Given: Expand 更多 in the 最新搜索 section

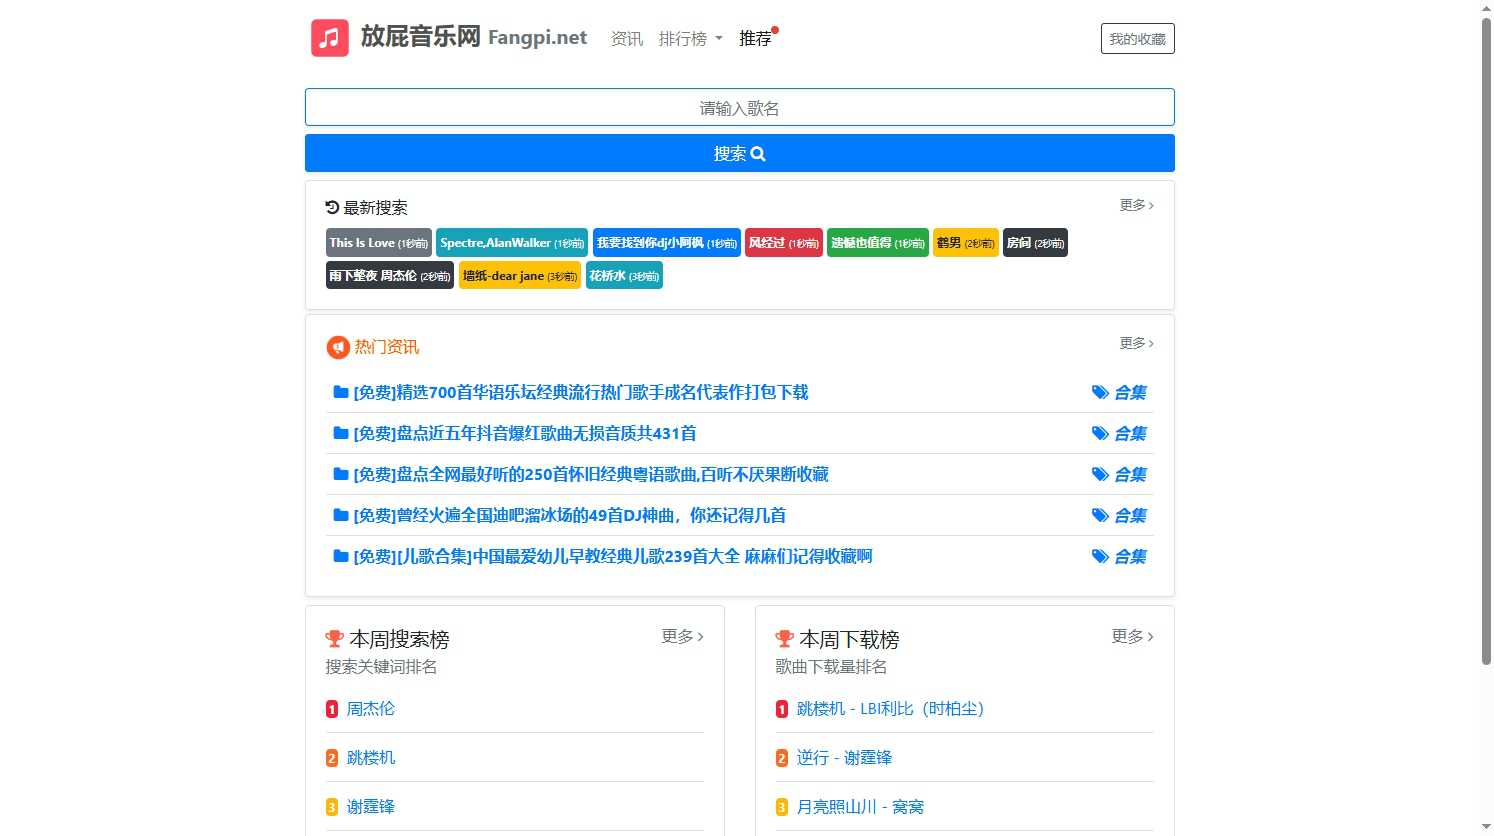Looking at the screenshot, I should click(x=1136, y=205).
